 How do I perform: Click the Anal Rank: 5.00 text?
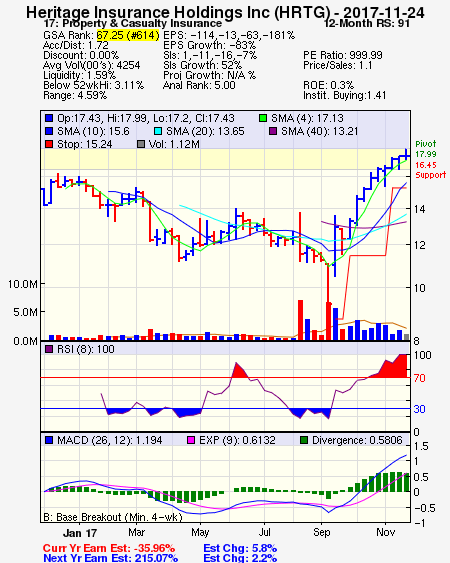[x=199, y=85]
